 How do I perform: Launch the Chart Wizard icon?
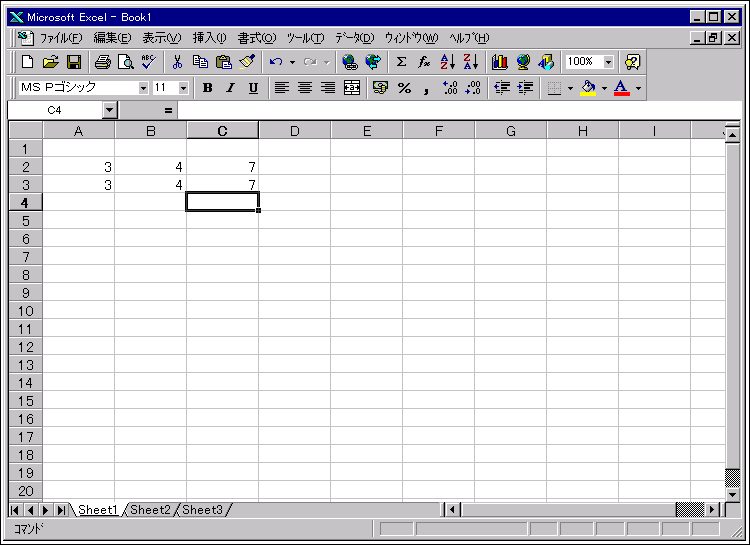tap(500, 62)
